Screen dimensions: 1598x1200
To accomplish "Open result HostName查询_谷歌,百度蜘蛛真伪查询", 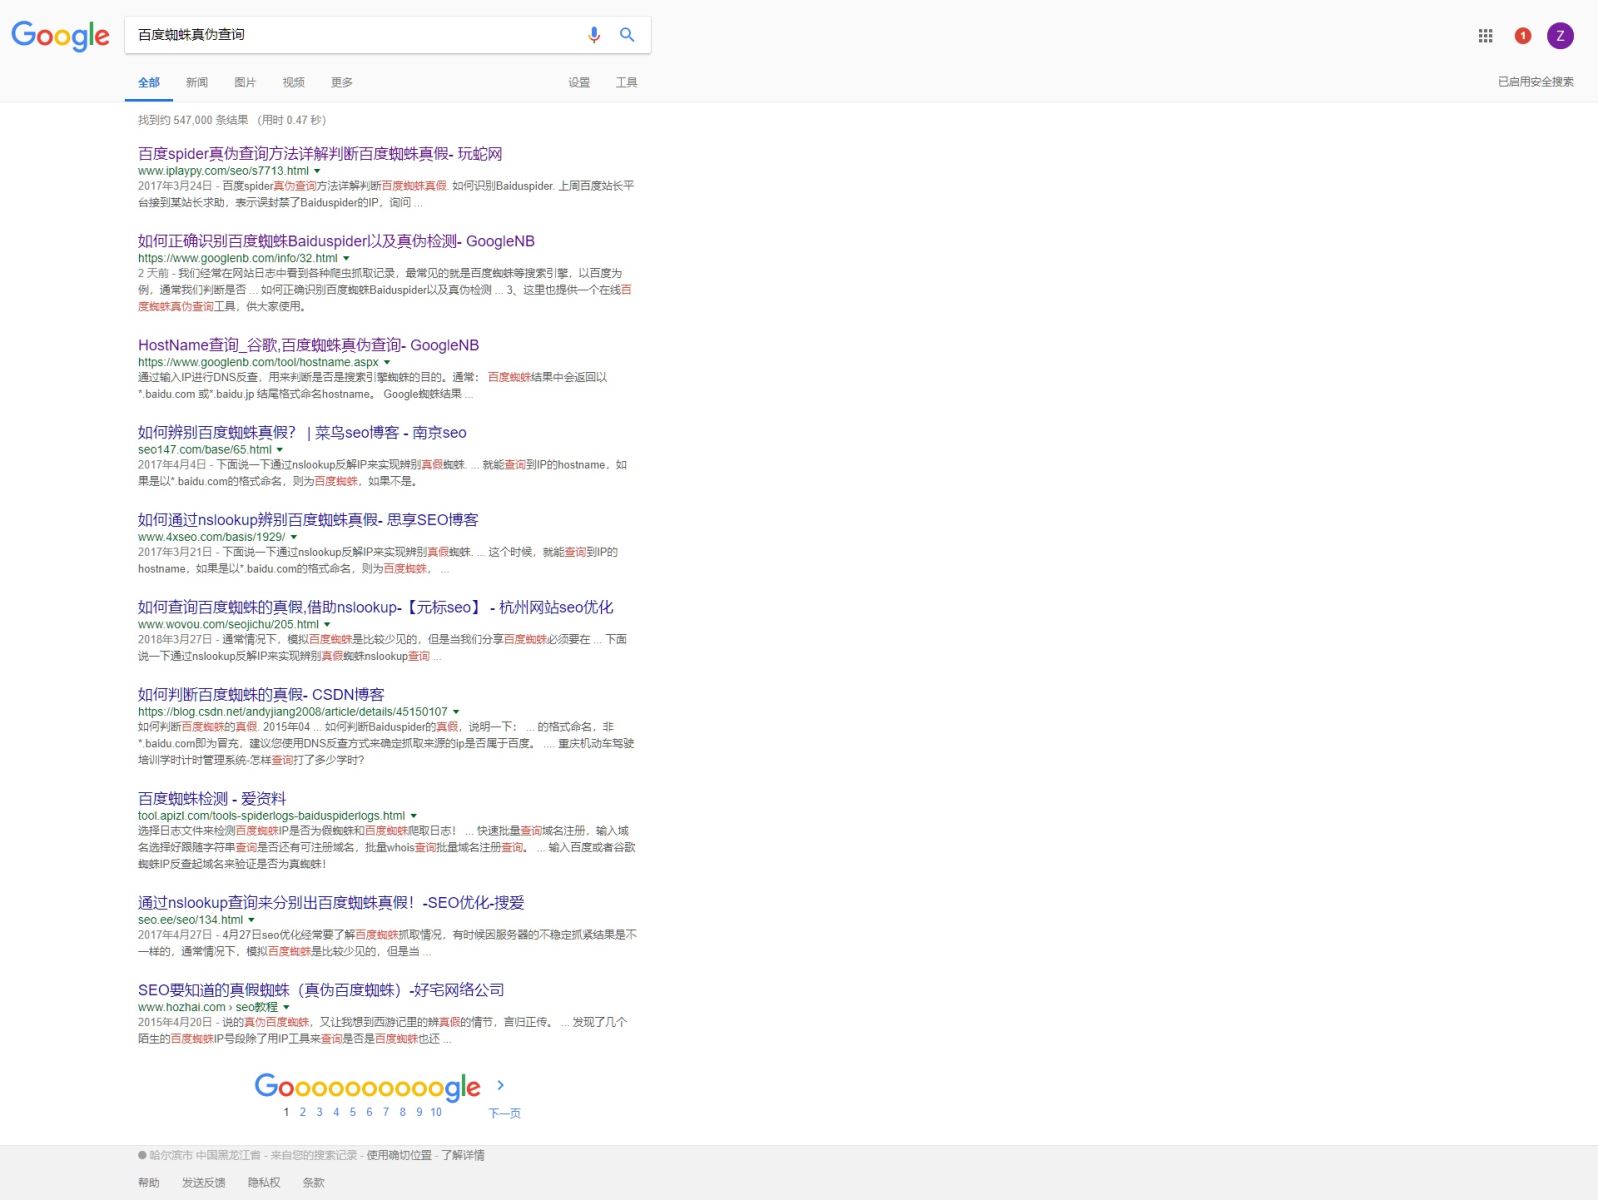I will tap(308, 345).
